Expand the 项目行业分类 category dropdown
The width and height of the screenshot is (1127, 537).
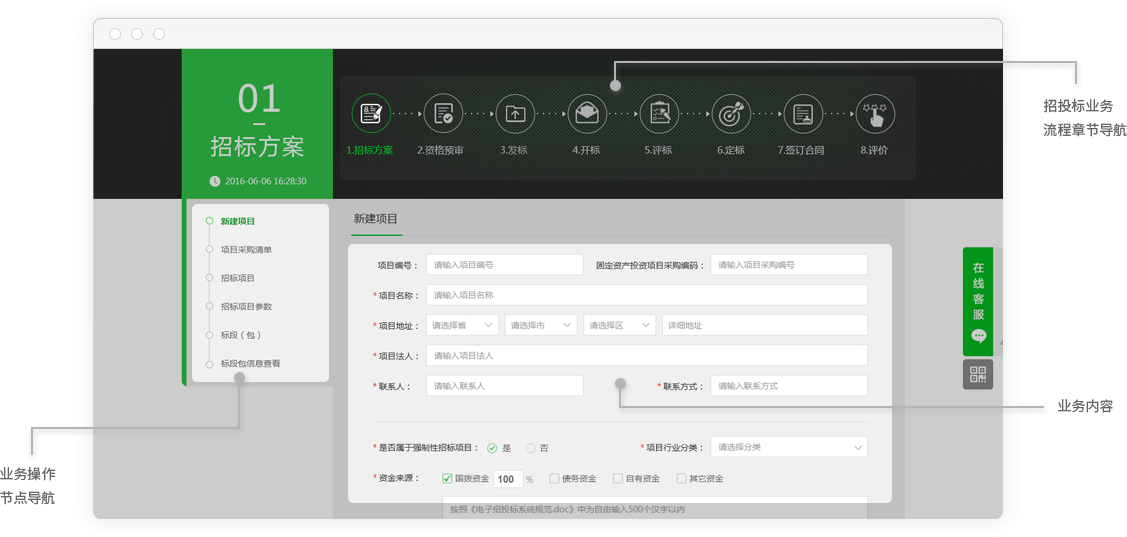788,447
